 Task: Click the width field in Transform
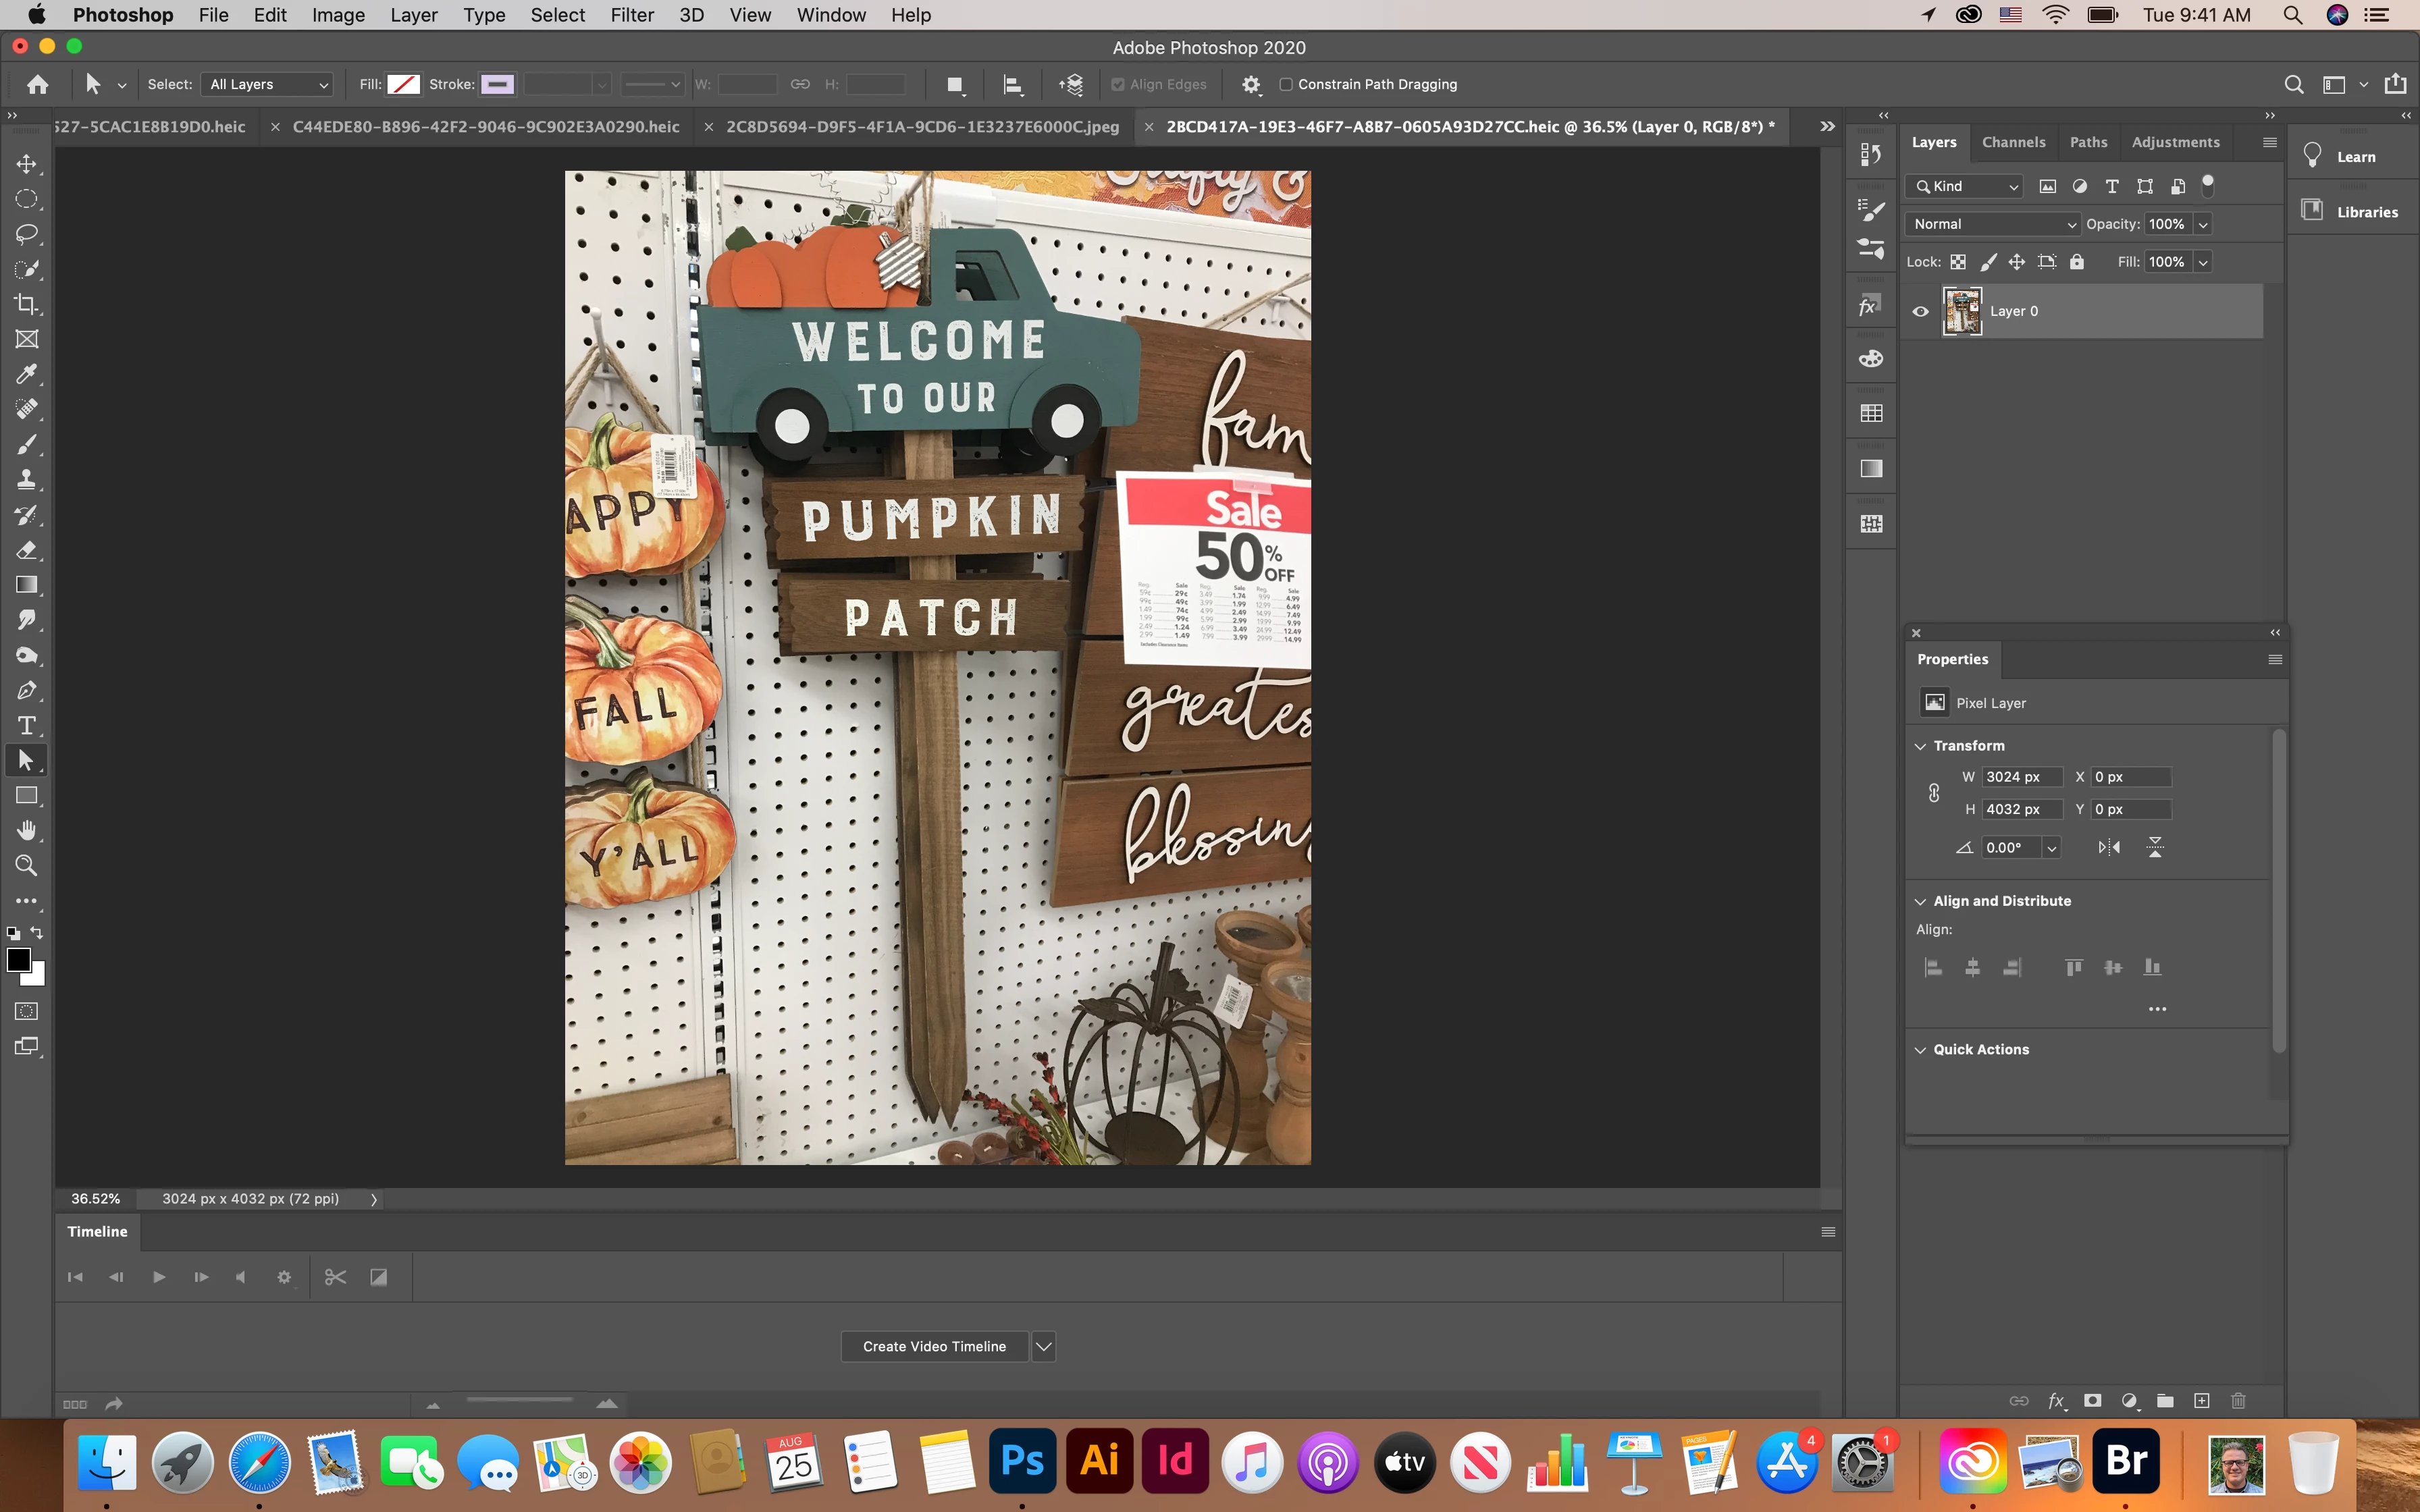(x=2021, y=777)
